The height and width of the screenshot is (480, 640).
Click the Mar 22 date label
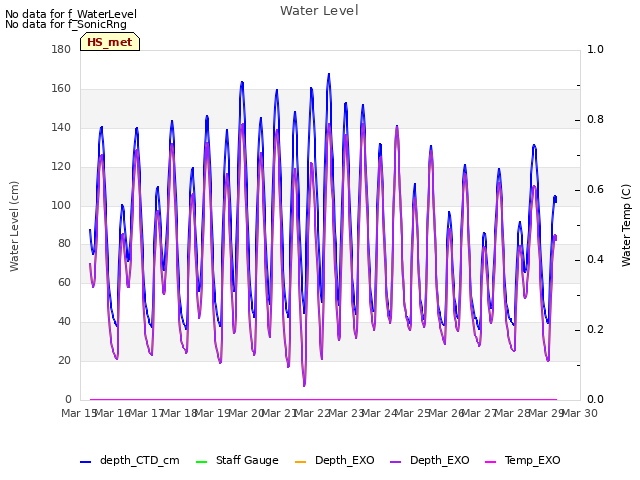[313, 413]
